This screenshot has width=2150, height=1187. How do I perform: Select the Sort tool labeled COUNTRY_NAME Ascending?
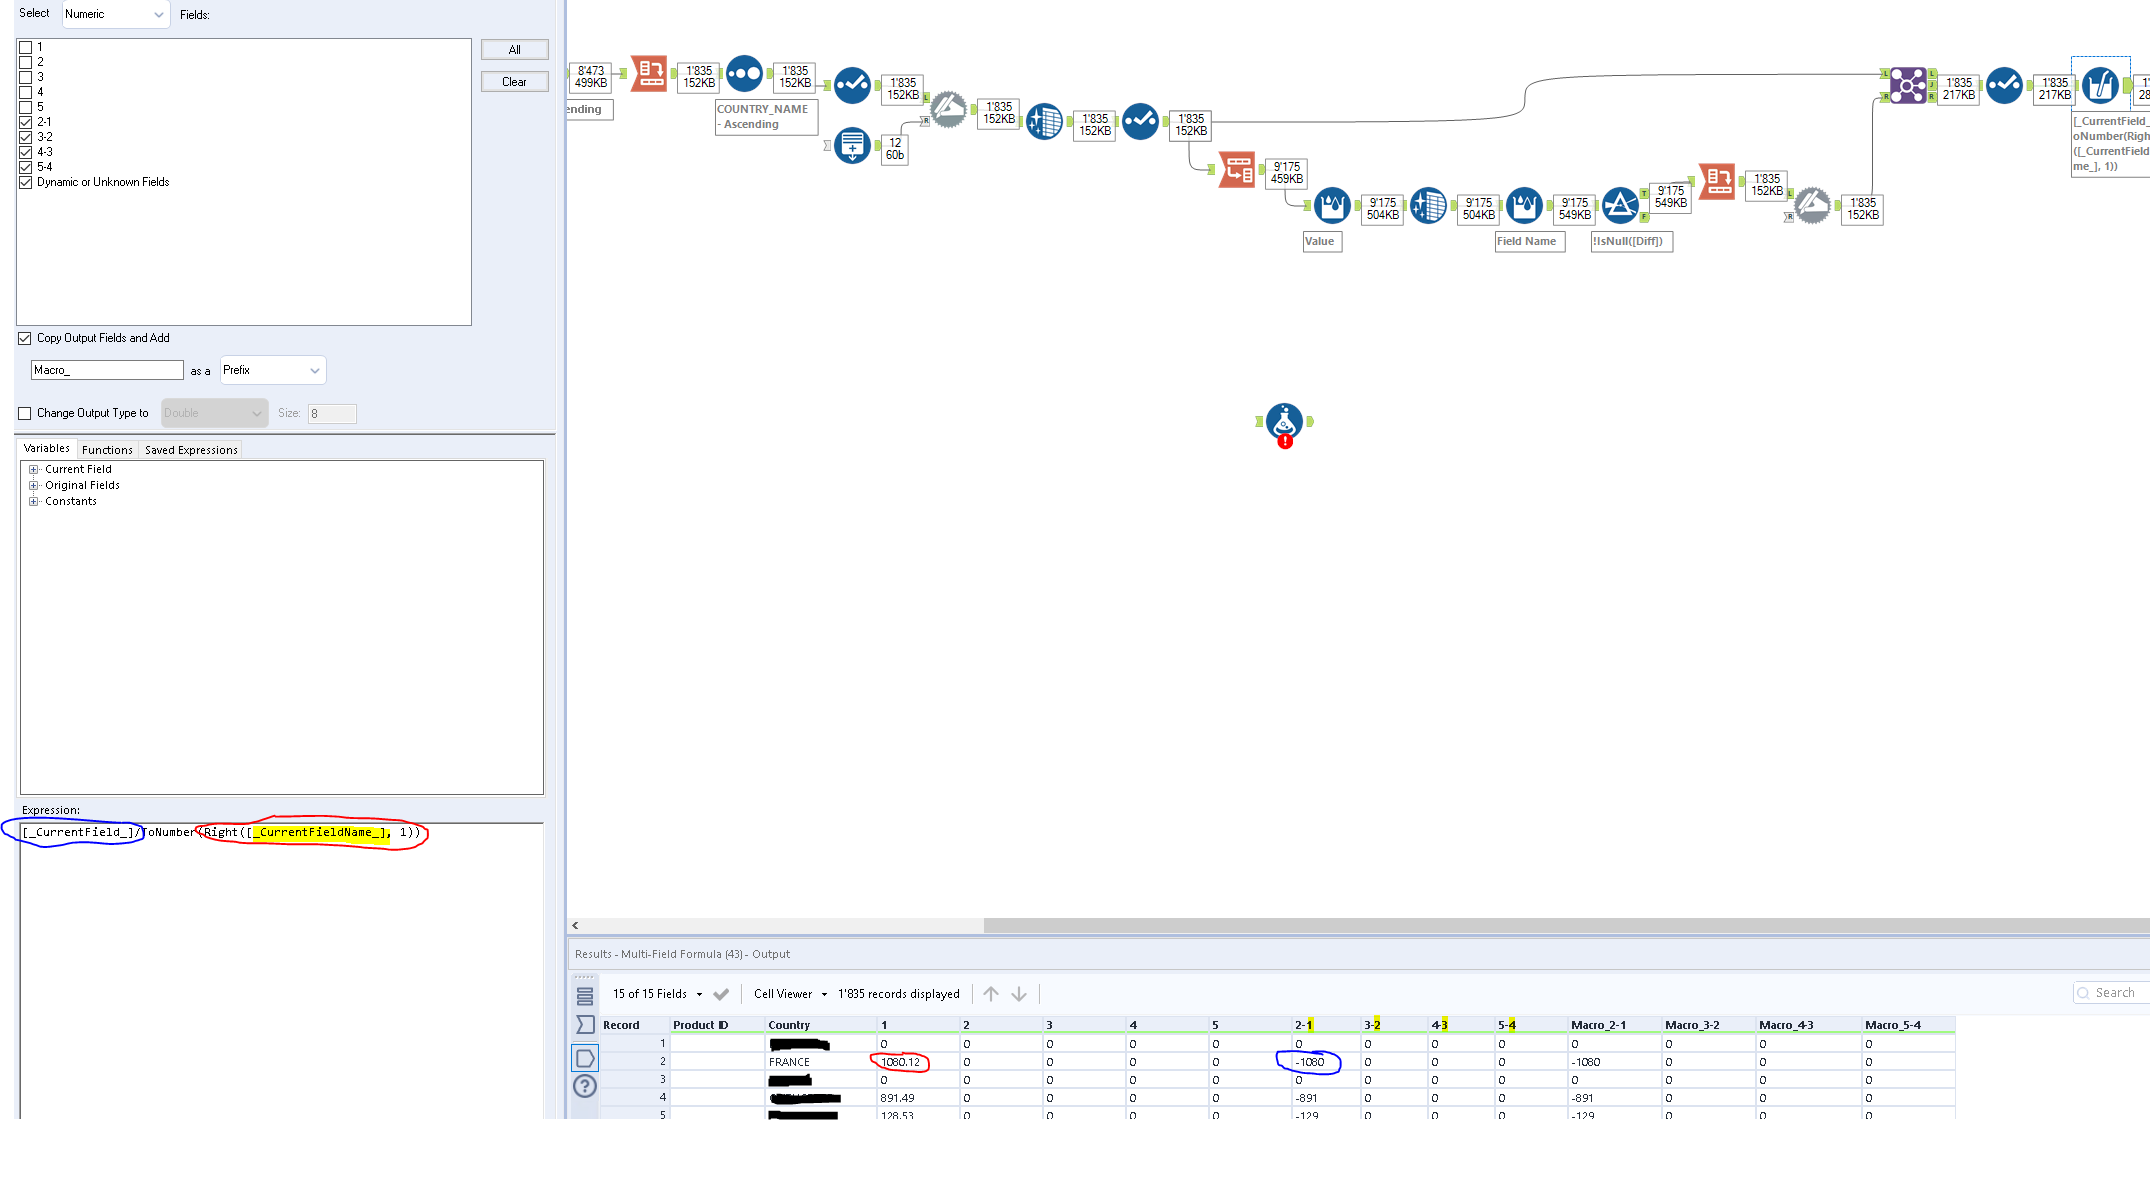click(x=744, y=73)
